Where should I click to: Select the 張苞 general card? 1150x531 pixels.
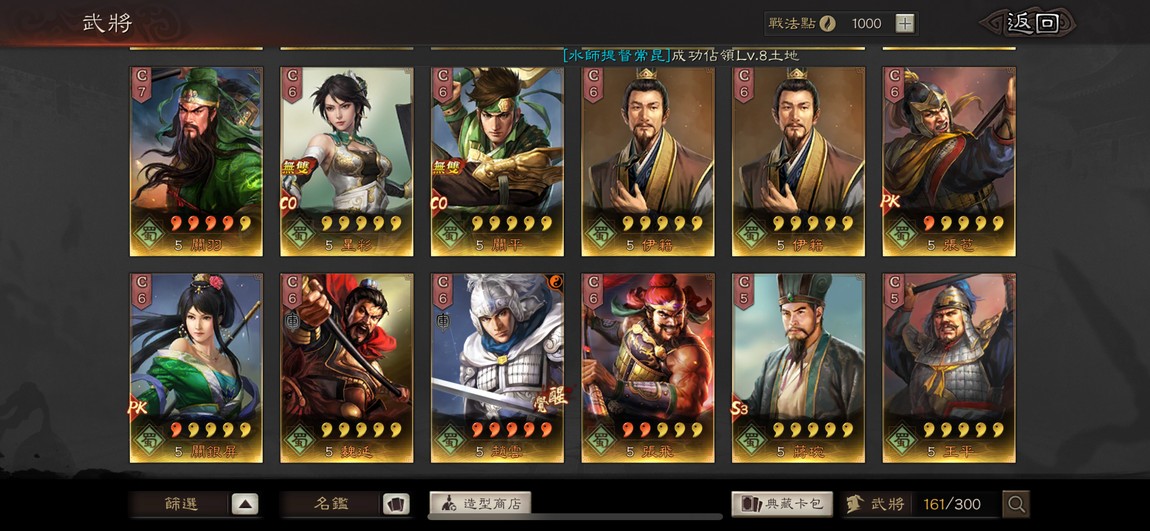pyautogui.click(x=949, y=161)
